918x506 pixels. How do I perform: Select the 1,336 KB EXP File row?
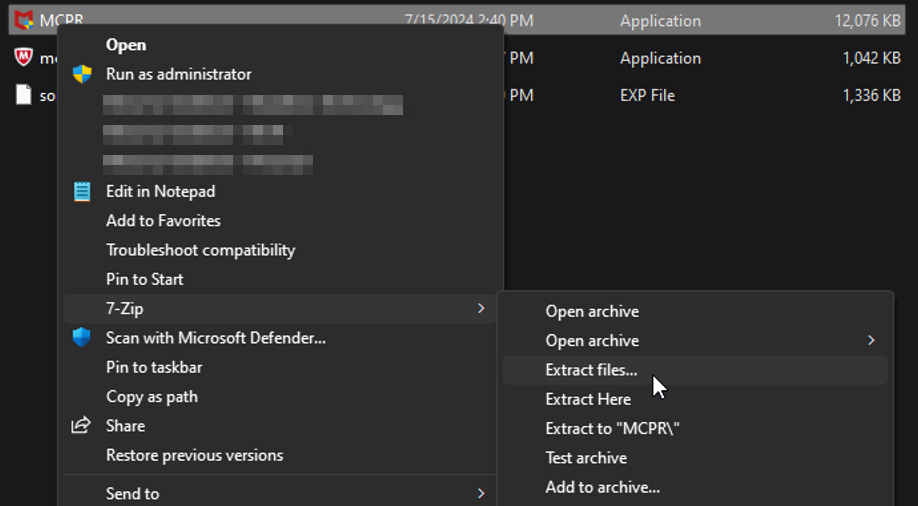[700, 96]
